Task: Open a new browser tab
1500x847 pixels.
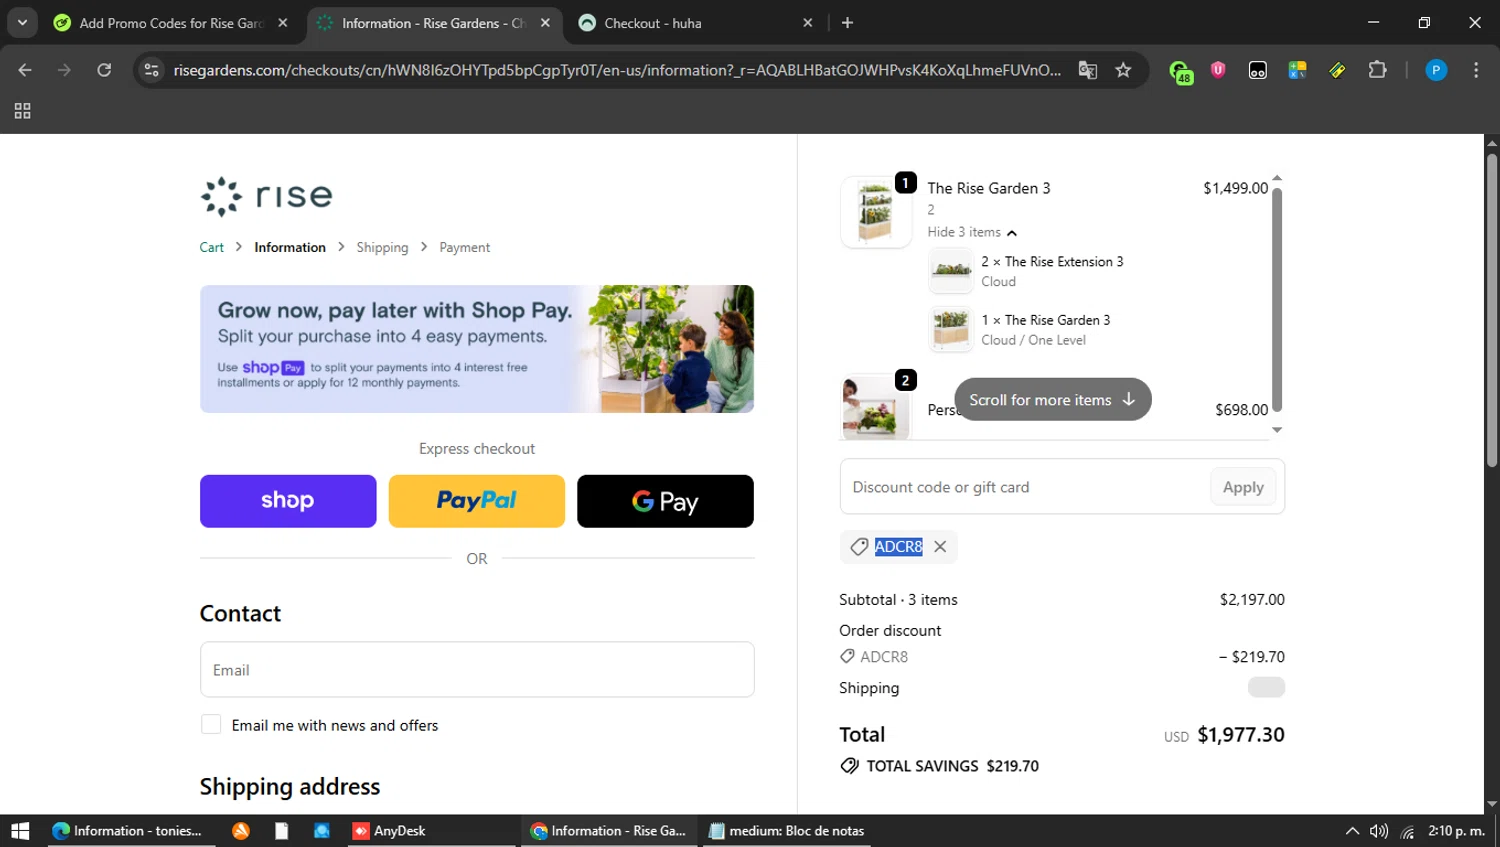Action: click(x=847, y=22)
